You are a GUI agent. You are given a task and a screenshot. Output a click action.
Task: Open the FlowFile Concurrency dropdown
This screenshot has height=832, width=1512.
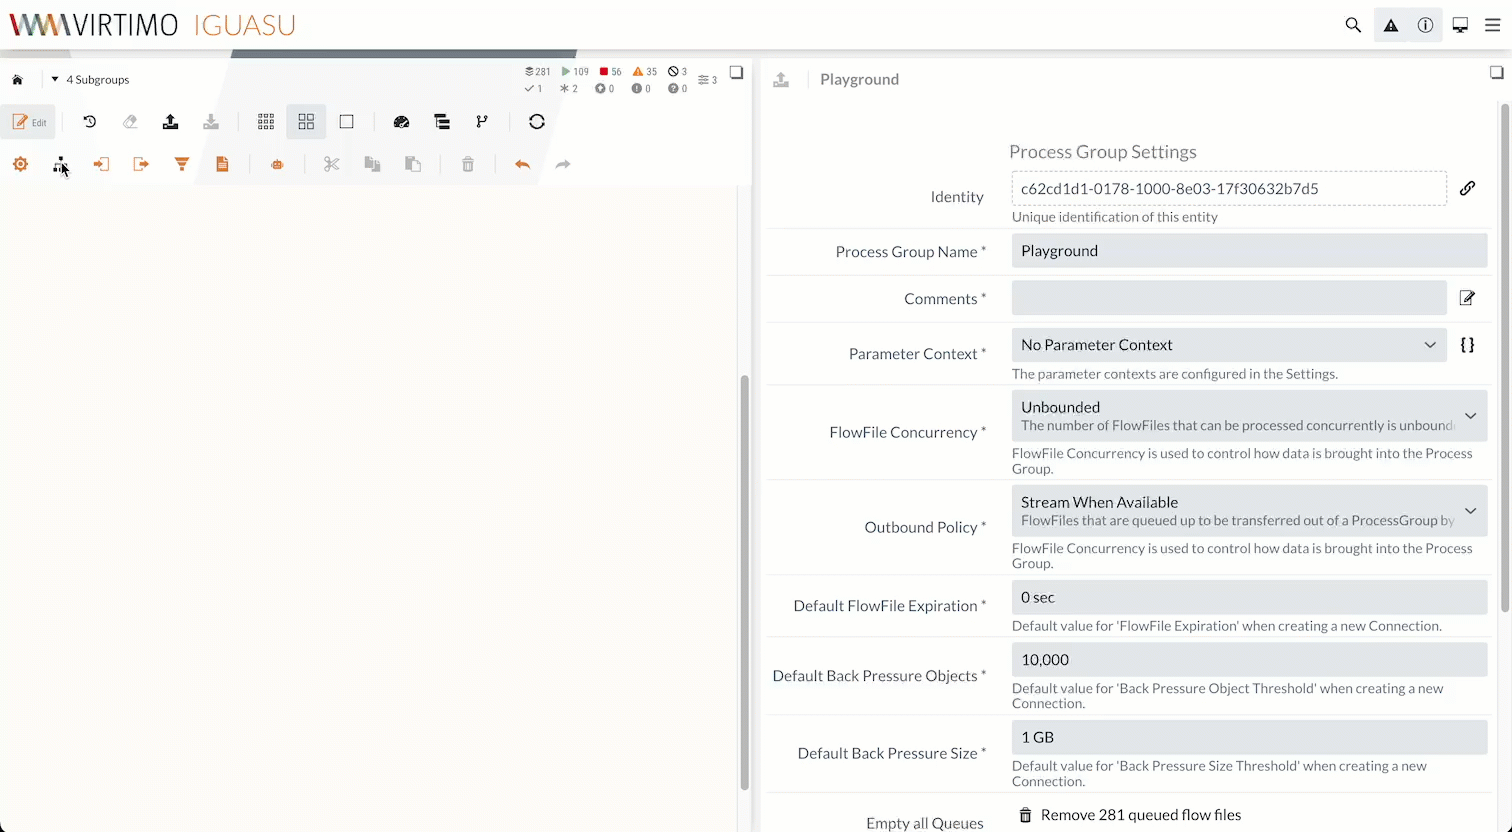pyautogui.click(x=1470, y=415)
